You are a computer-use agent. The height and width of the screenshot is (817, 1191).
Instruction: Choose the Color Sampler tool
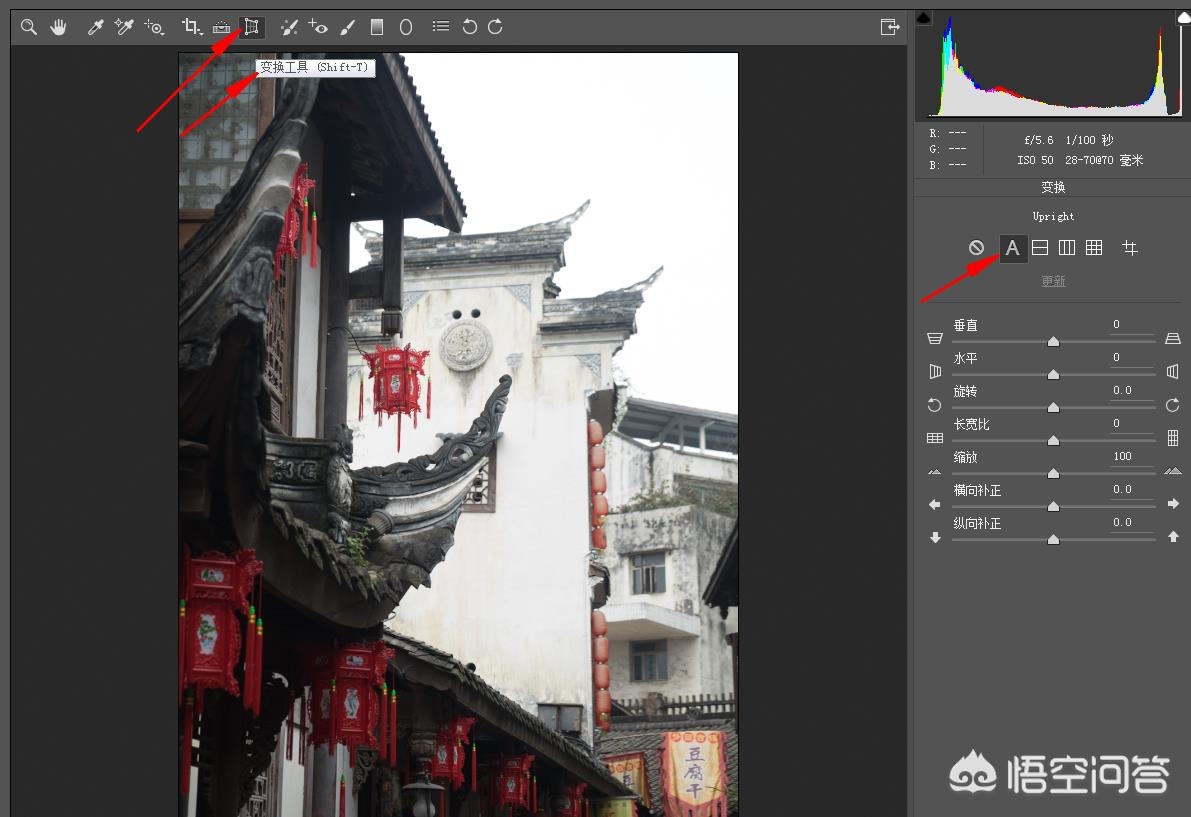pos(124,27)
